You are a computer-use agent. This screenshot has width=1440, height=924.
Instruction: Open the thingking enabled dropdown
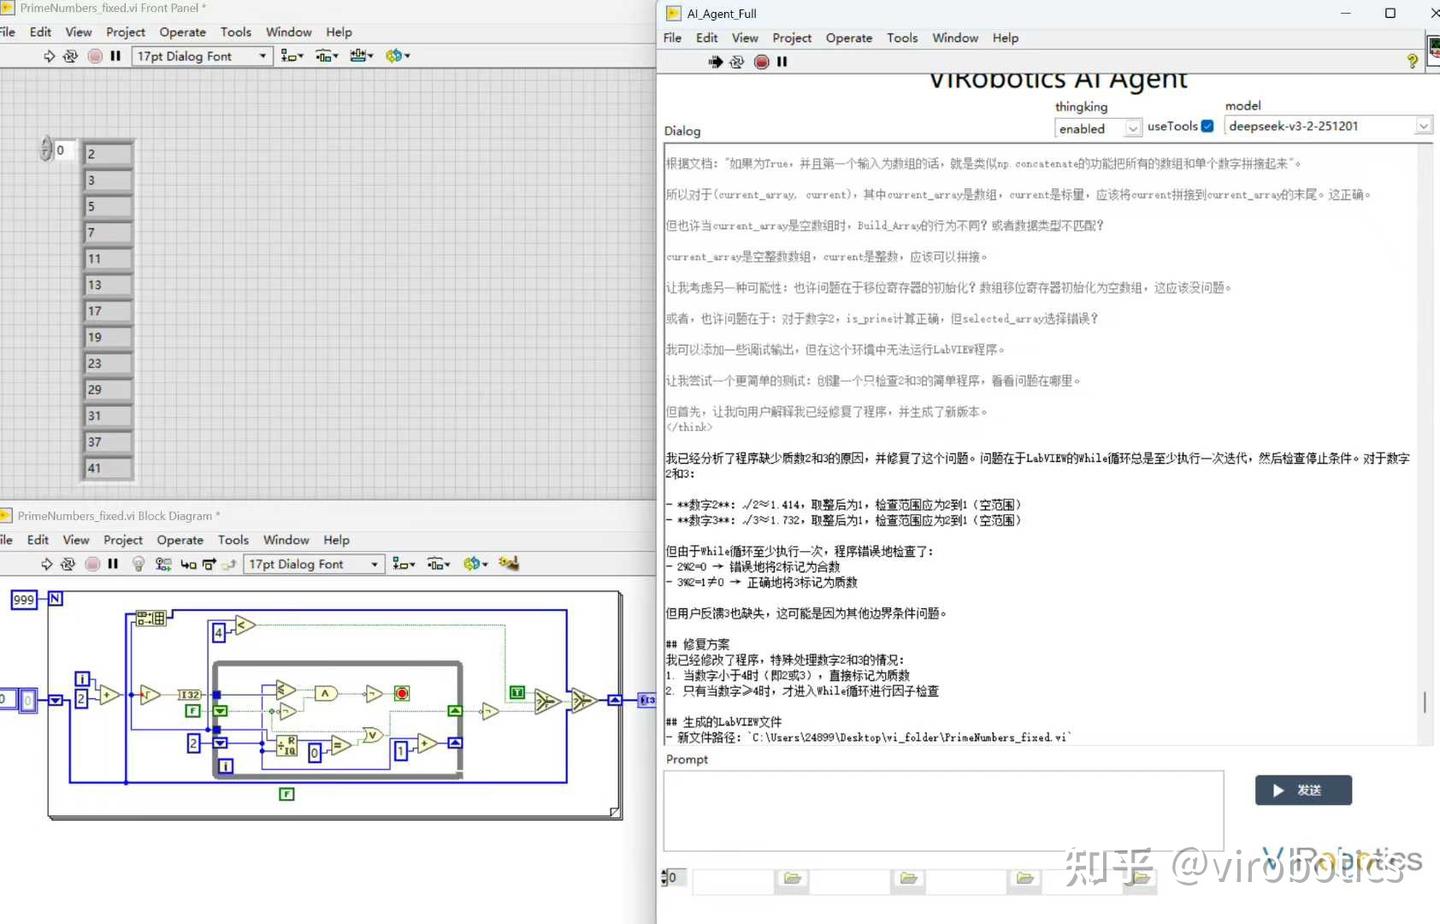[x=1097, y=128]
